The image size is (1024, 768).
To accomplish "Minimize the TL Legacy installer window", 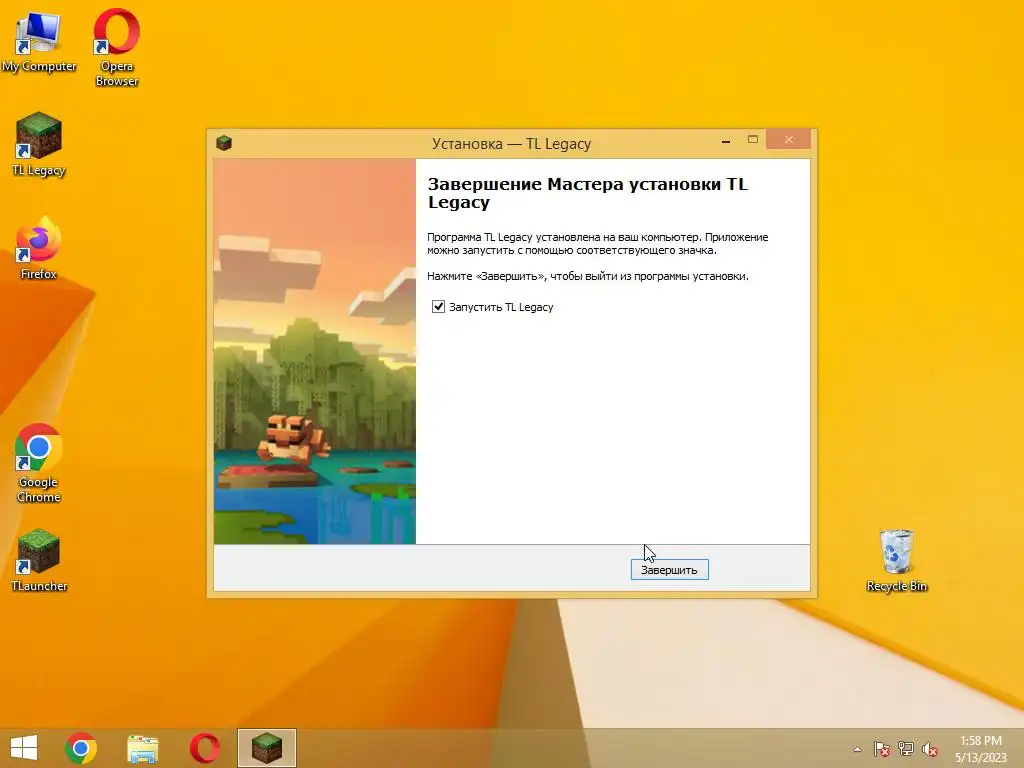I will point(726,140).
